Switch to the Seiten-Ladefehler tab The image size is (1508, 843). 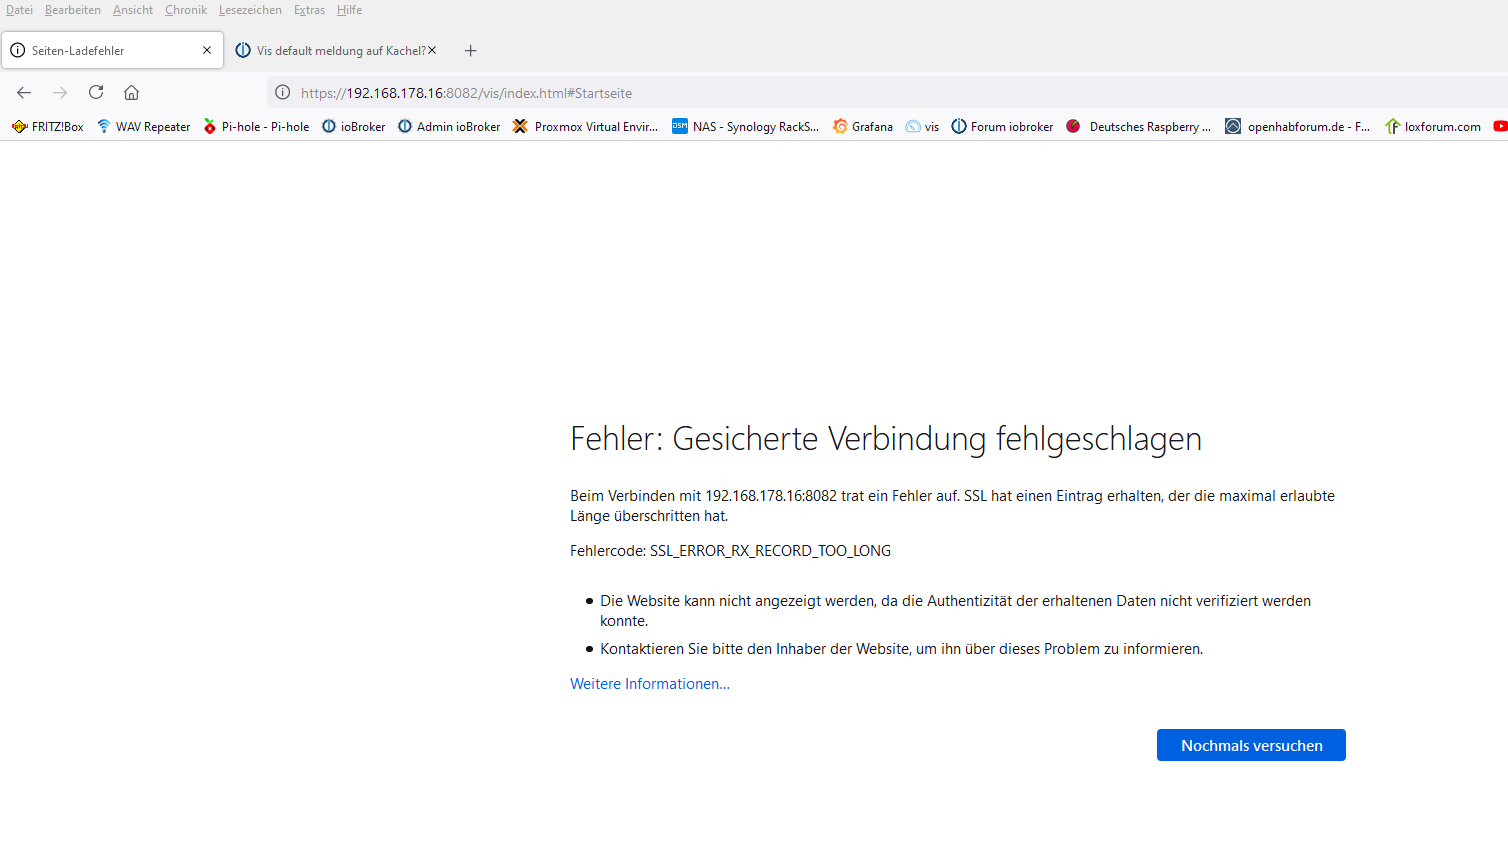click(112, 50)
